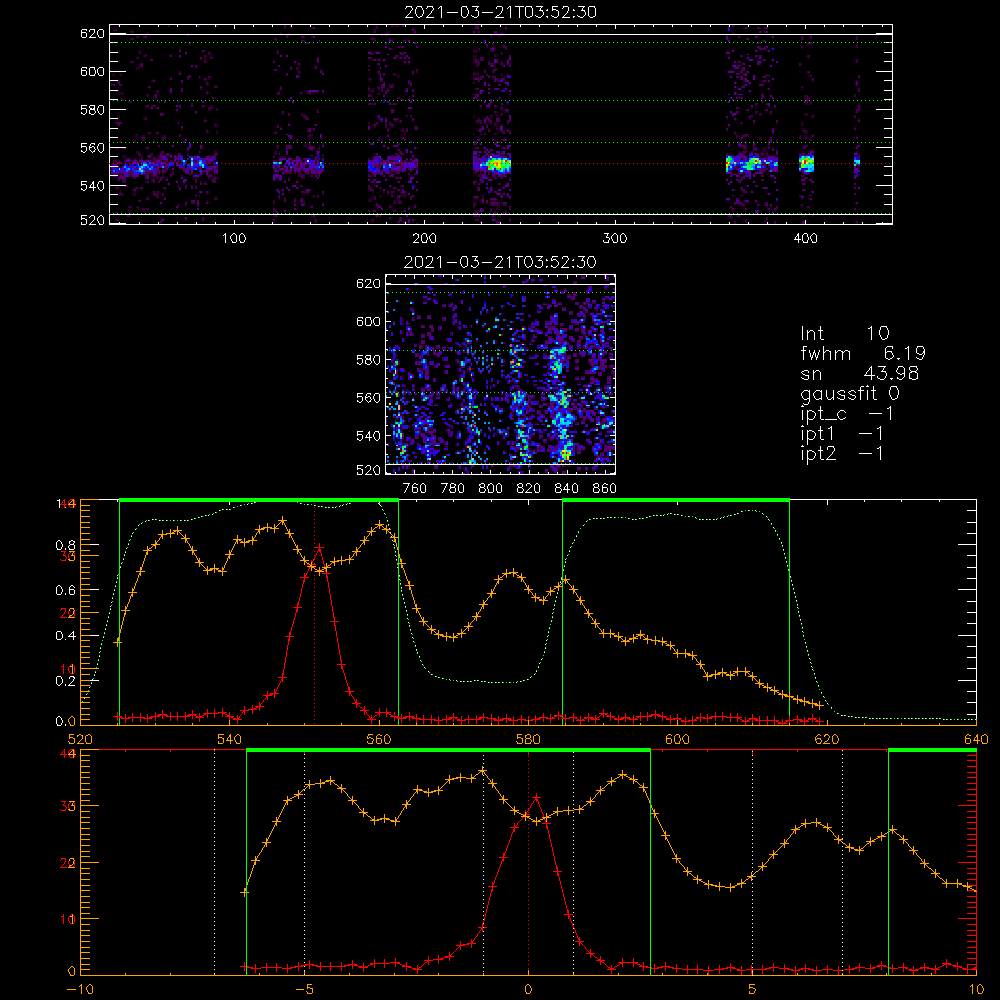
Task: Click y-axis label 560 of the square image panel
Action: pos(368,398)
